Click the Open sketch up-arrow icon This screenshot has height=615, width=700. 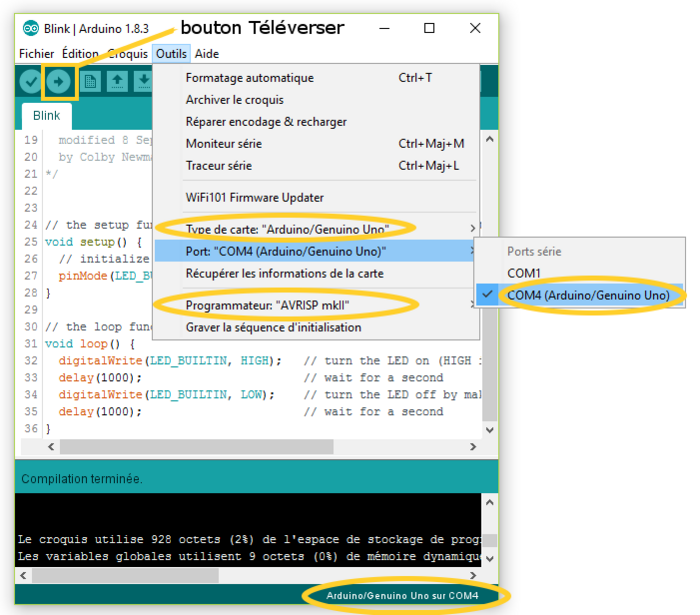(117, 82)
